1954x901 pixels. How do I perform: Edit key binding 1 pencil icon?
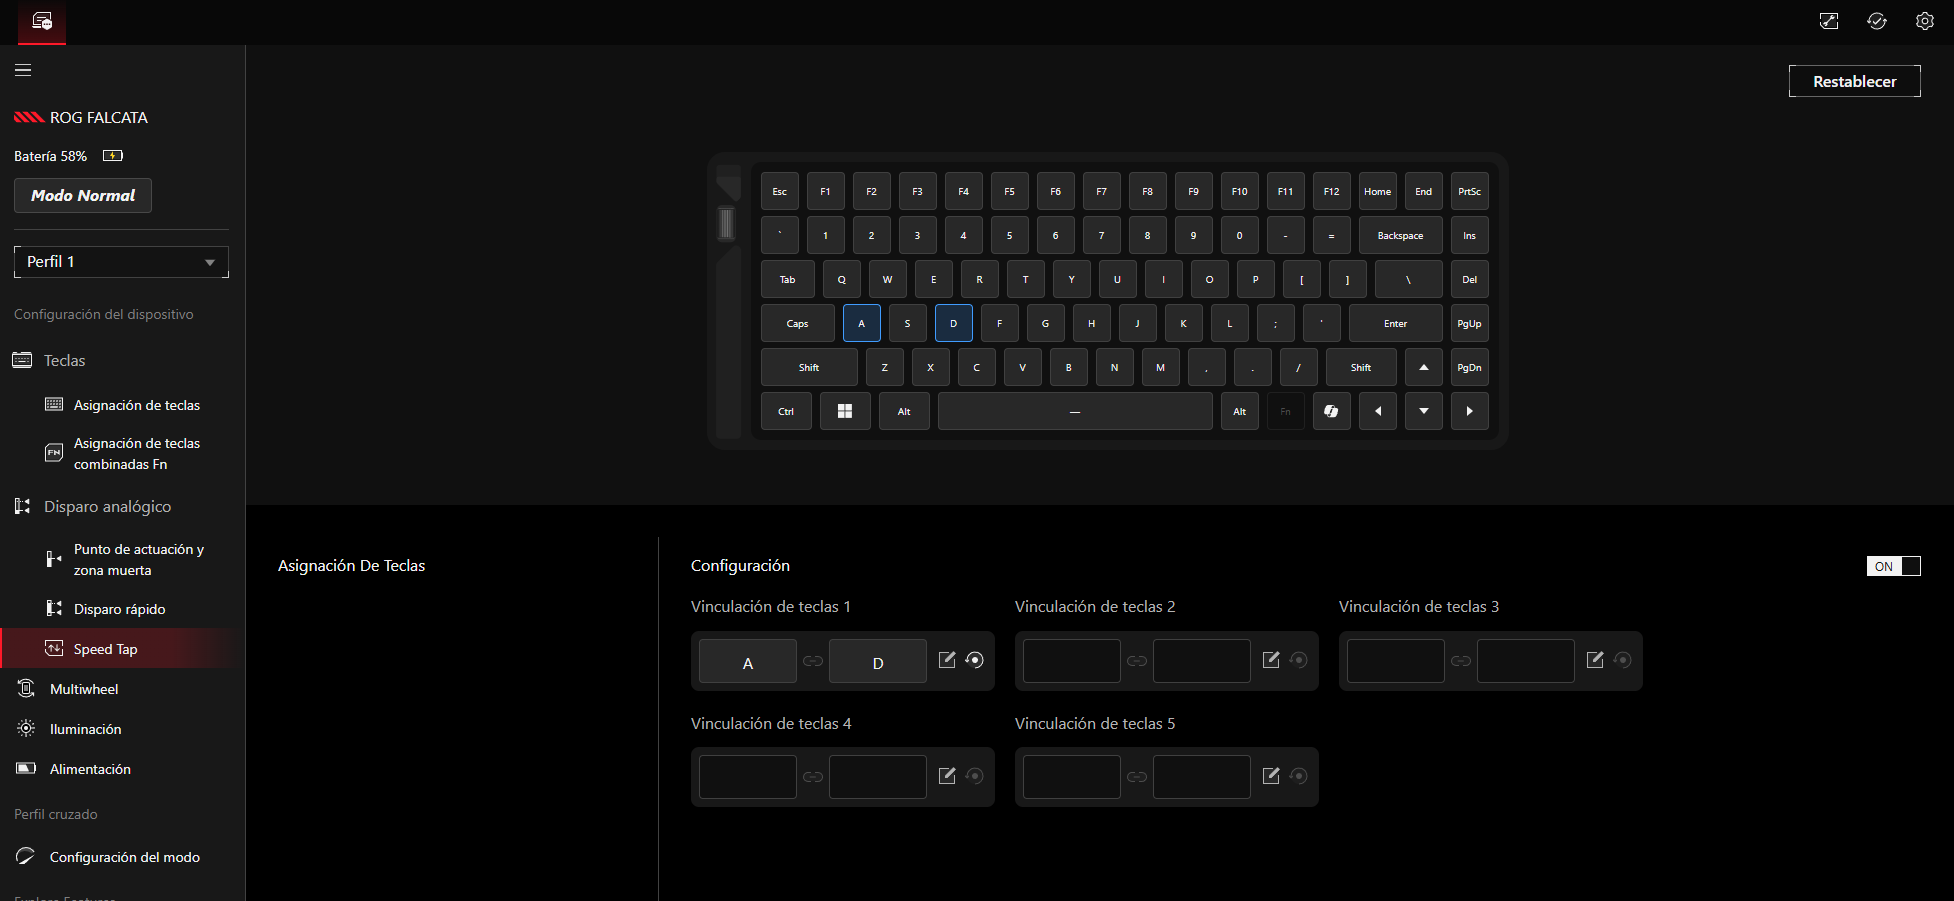coord(946,660)
